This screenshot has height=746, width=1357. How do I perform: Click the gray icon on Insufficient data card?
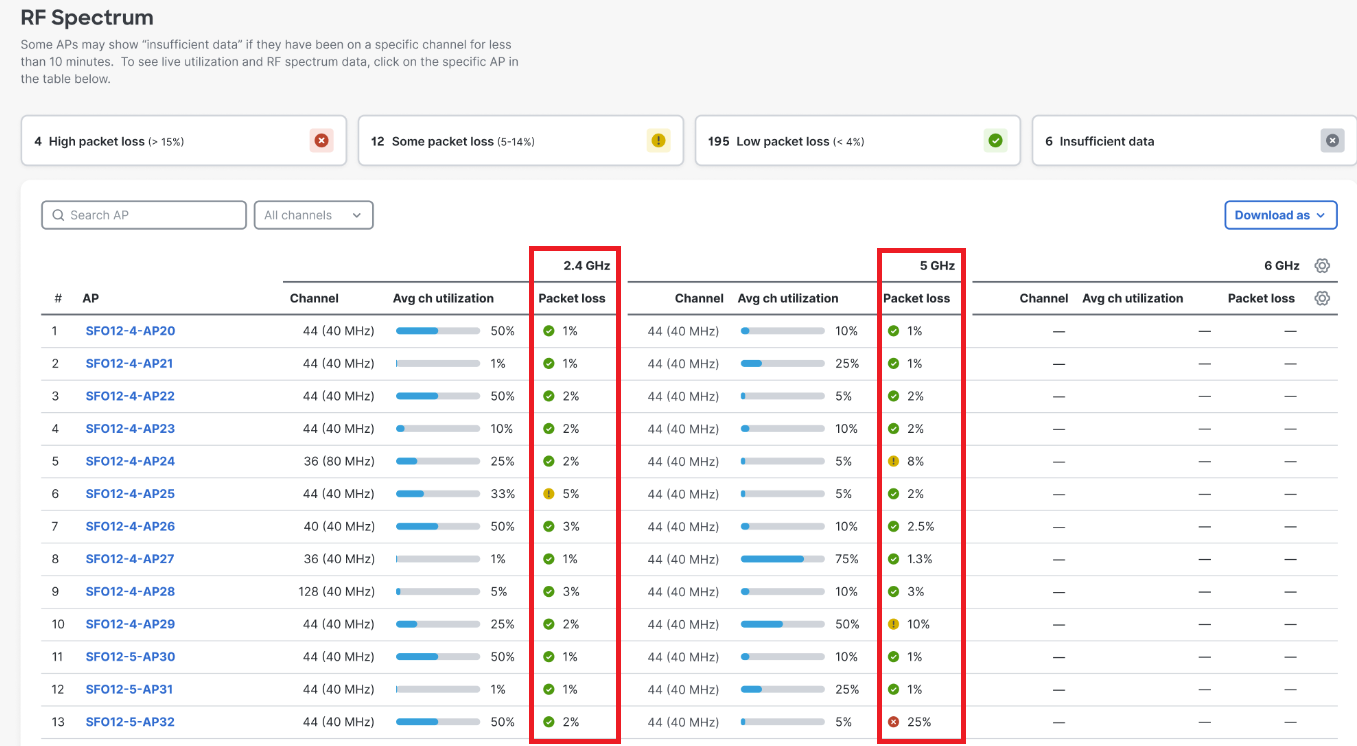1332,140
